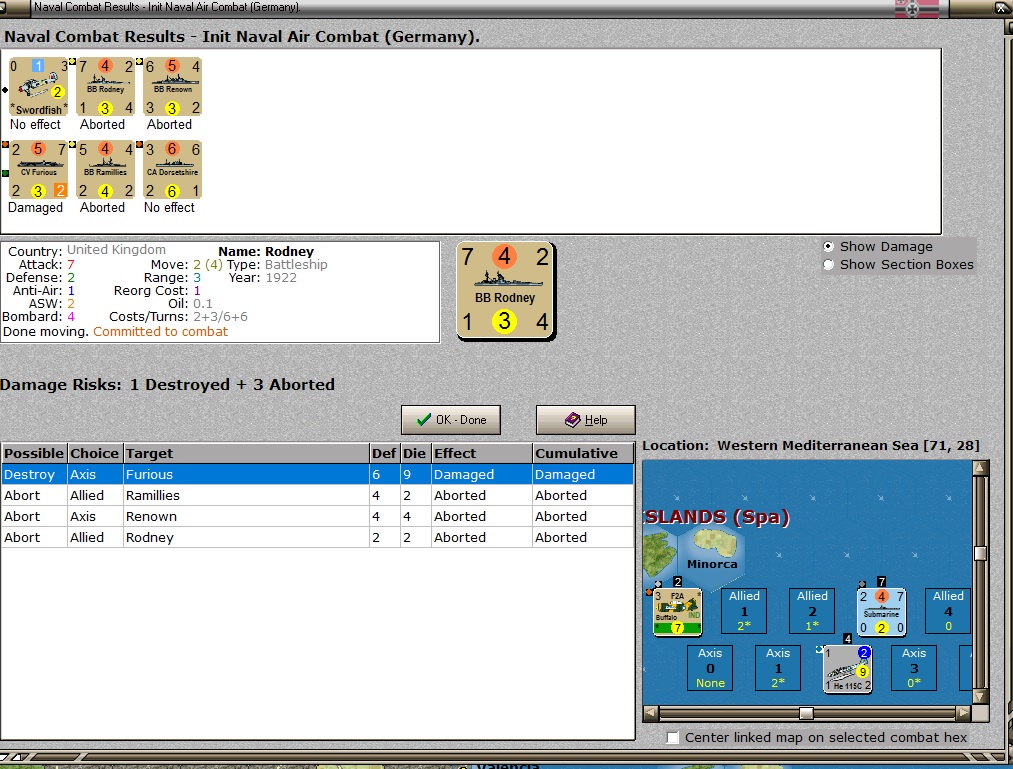The width and height of the screenshot is (1013, 769).
Task: Select the CA Dorsetshire cruiser counter
Action: 172,169
